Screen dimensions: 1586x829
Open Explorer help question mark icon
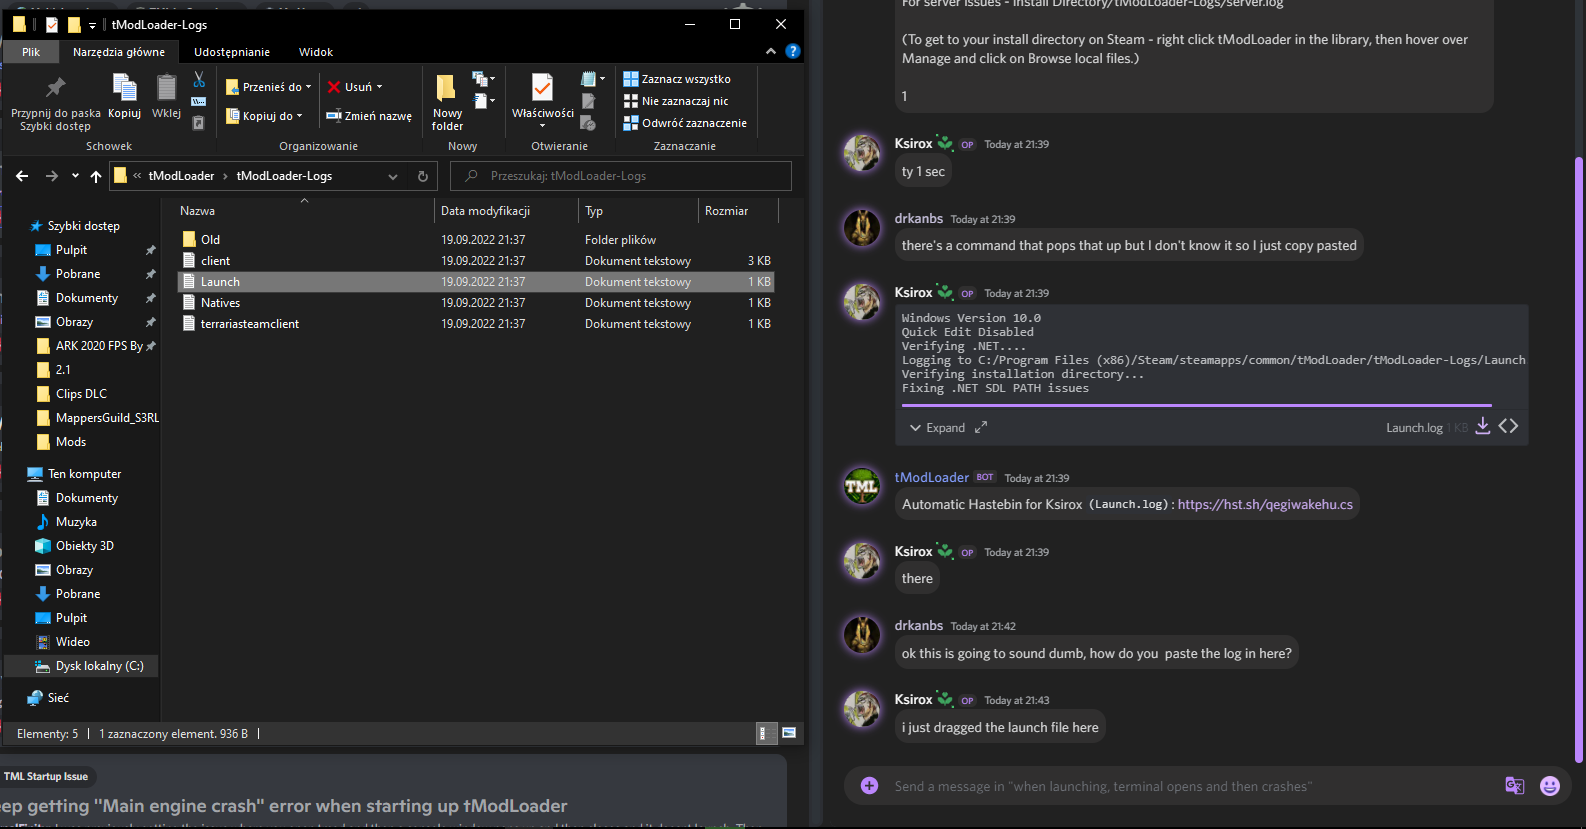[793, 51]
